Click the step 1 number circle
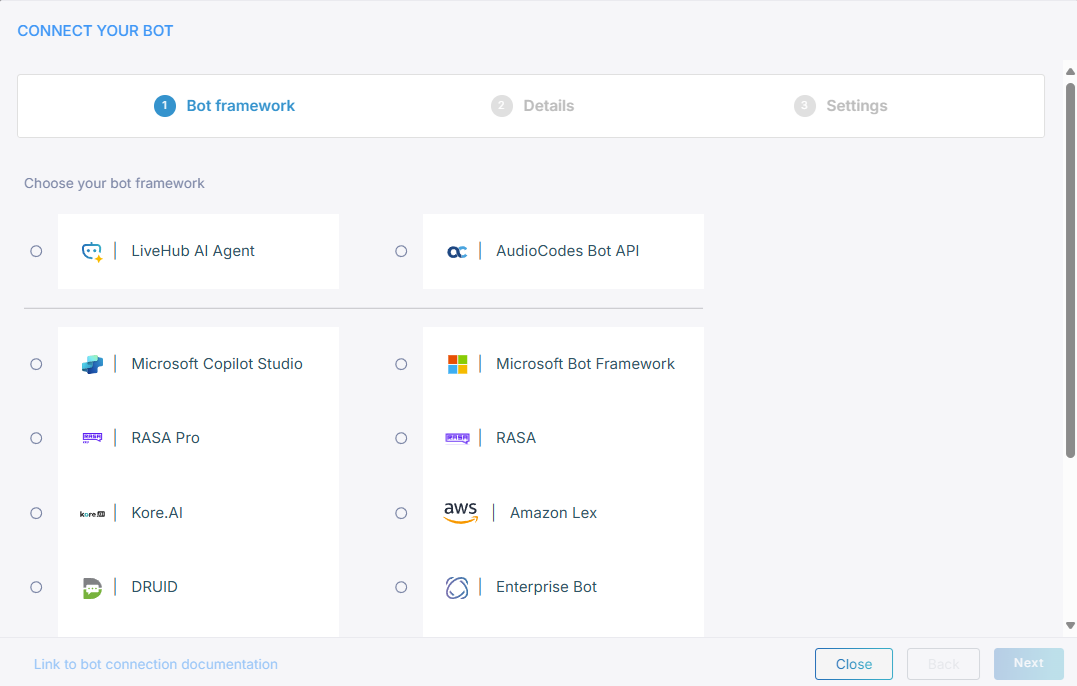1077x686 pixels. click(x=165, y=106)
